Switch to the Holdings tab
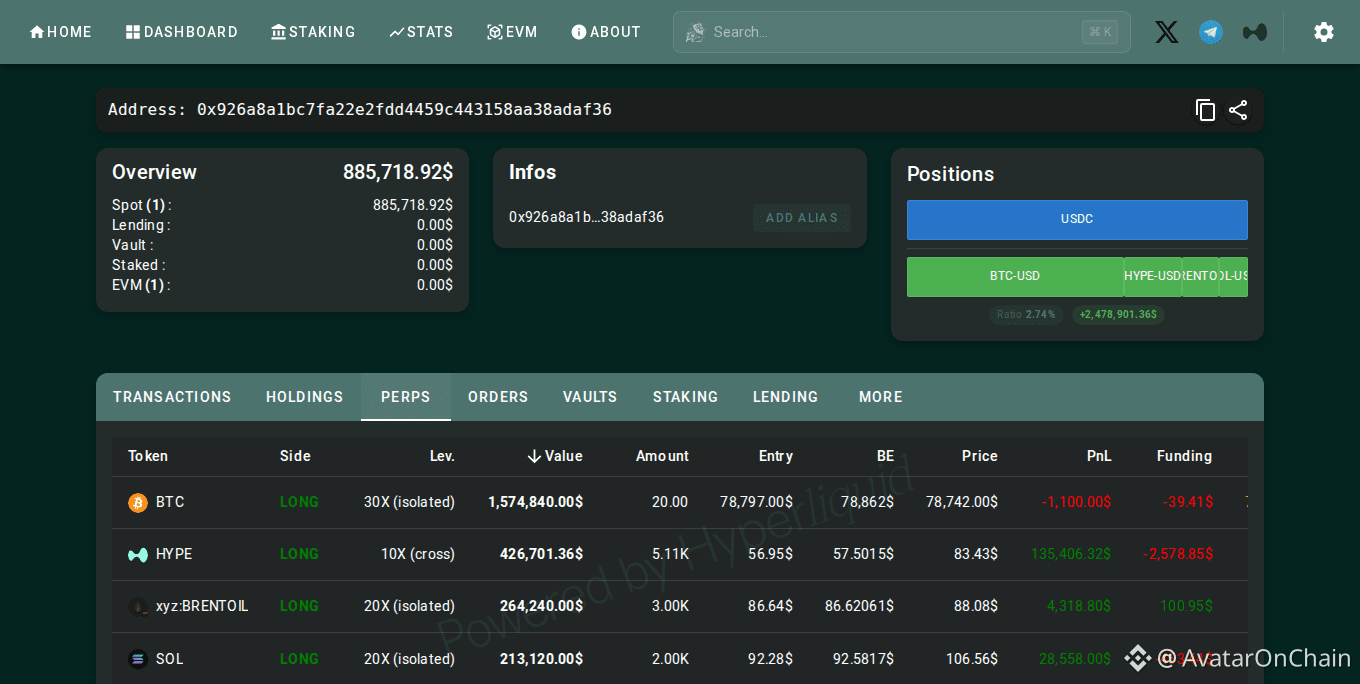The width and height of the screenshot is (1360, 684). click(305, 397)
